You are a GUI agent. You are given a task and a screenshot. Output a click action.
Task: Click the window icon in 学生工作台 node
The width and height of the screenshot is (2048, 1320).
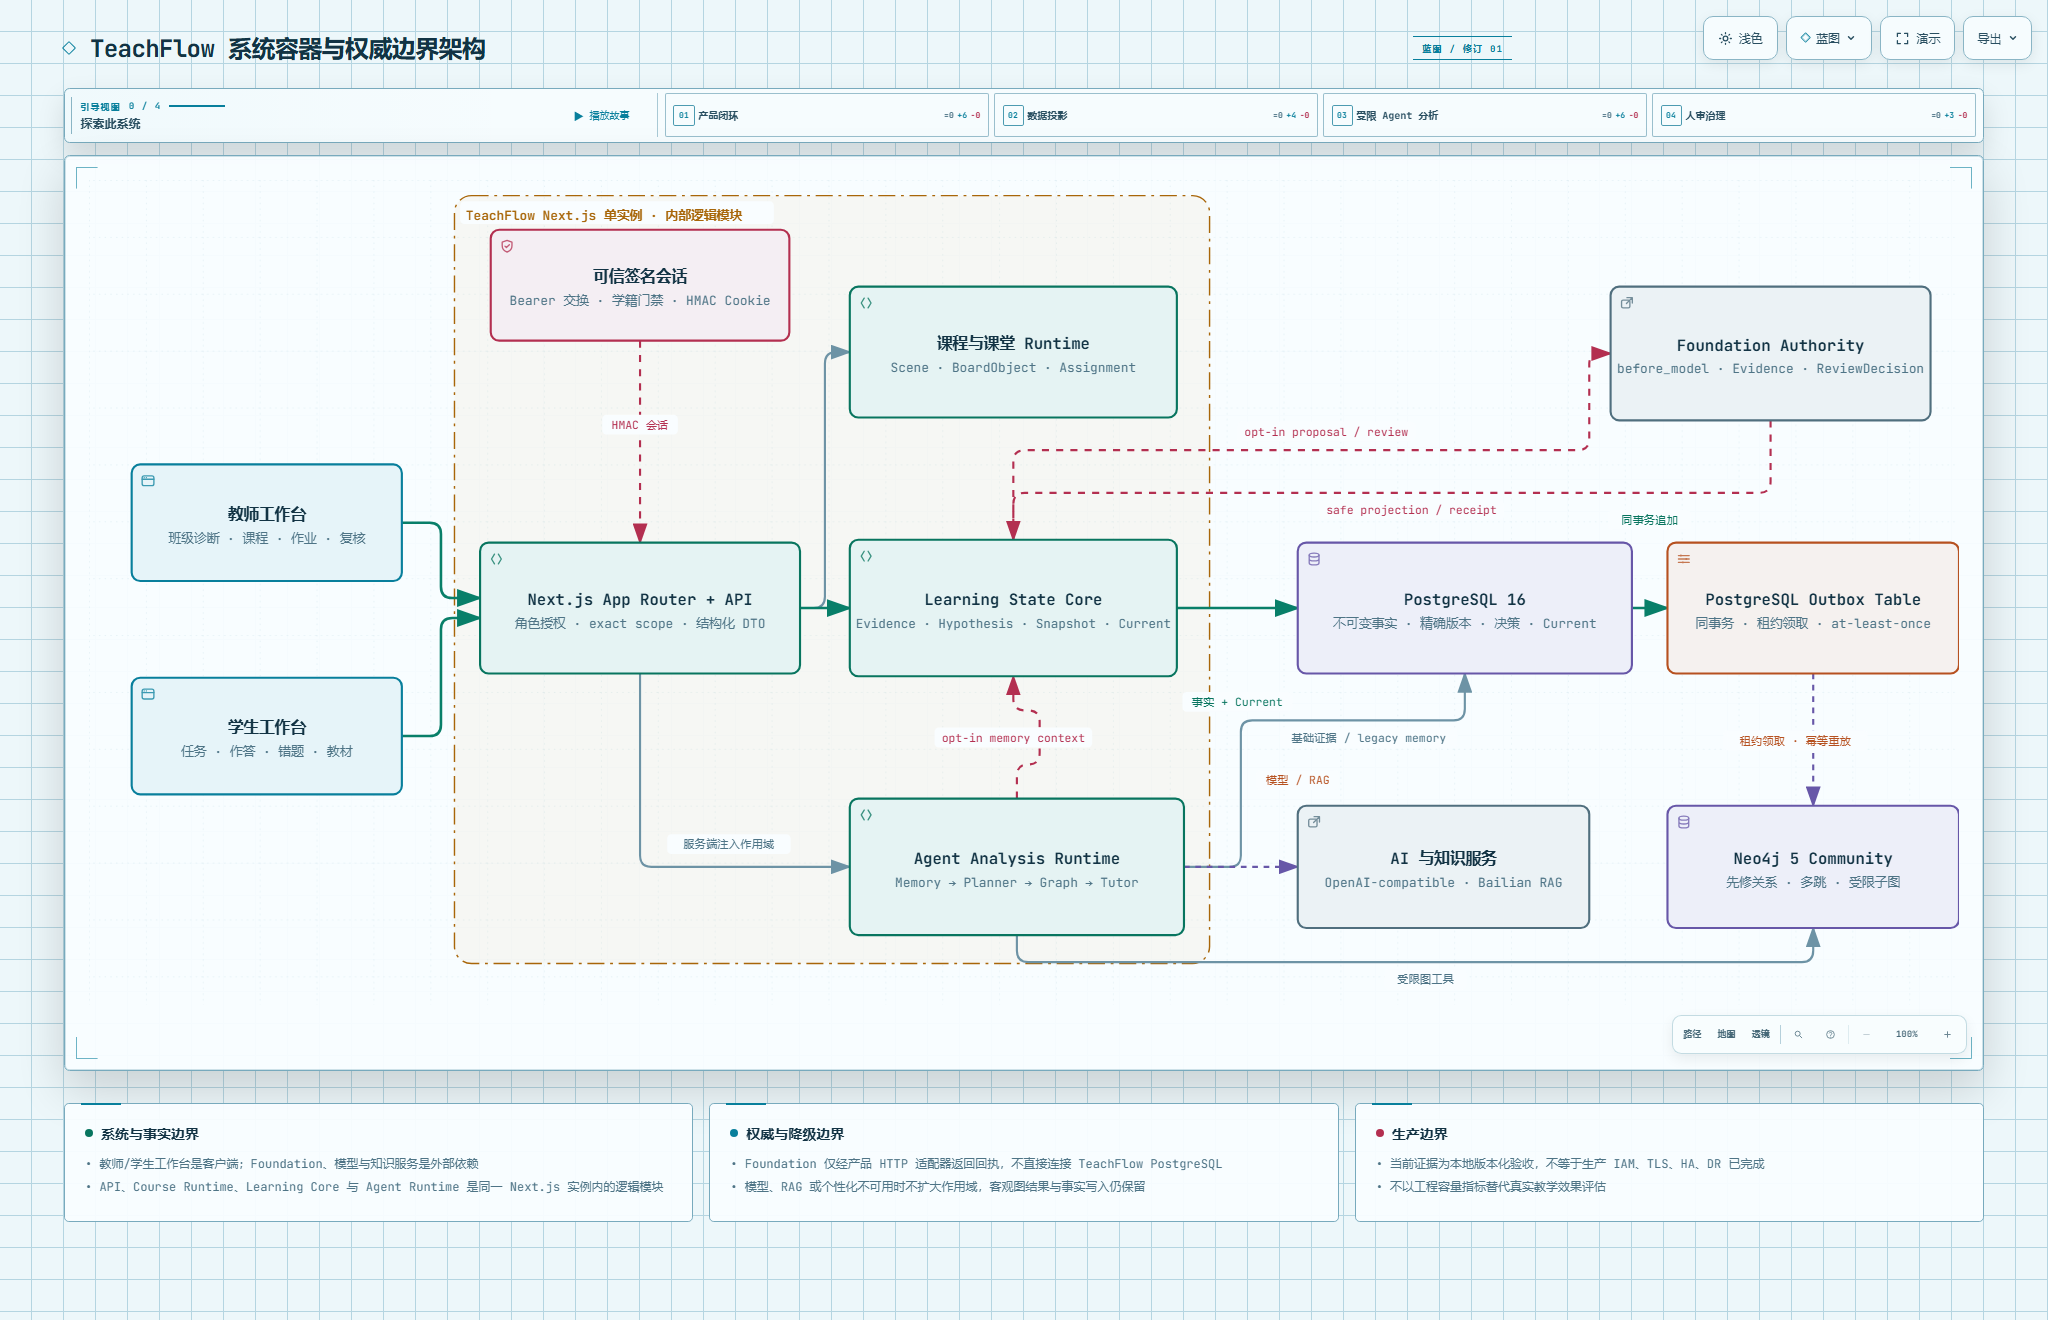tap(148, 694)
